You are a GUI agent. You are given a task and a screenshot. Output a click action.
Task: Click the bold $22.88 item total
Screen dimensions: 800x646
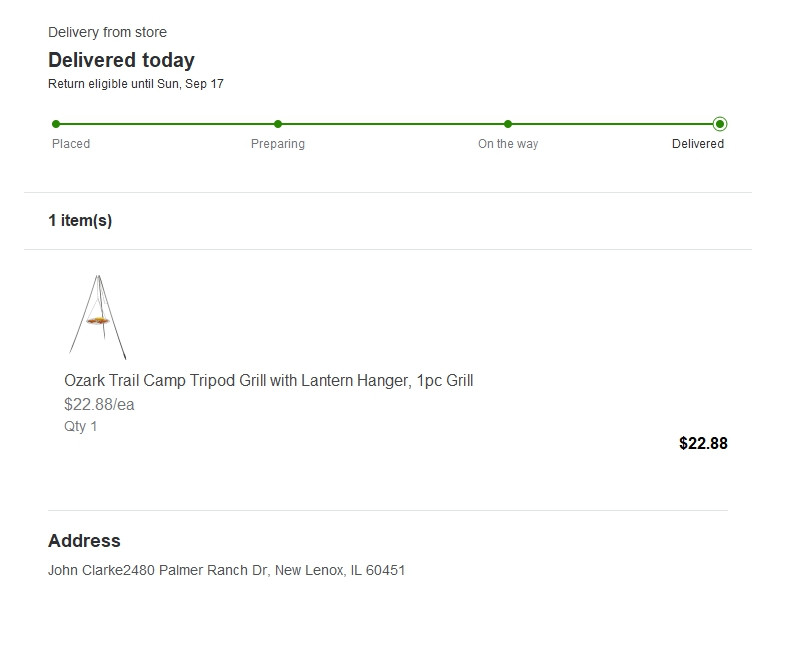(x=703, y=444)
